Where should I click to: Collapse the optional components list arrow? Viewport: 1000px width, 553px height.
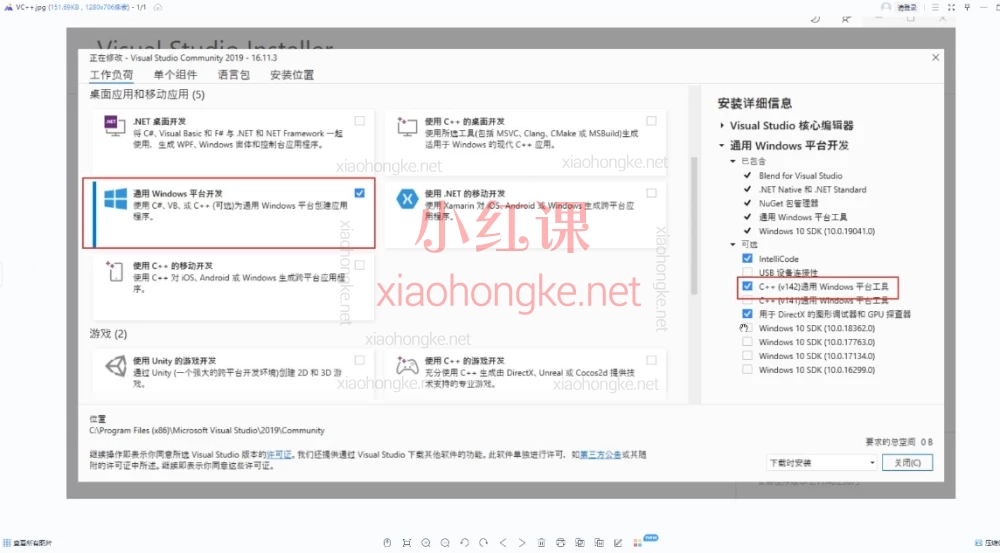click(x=733, y=244)
